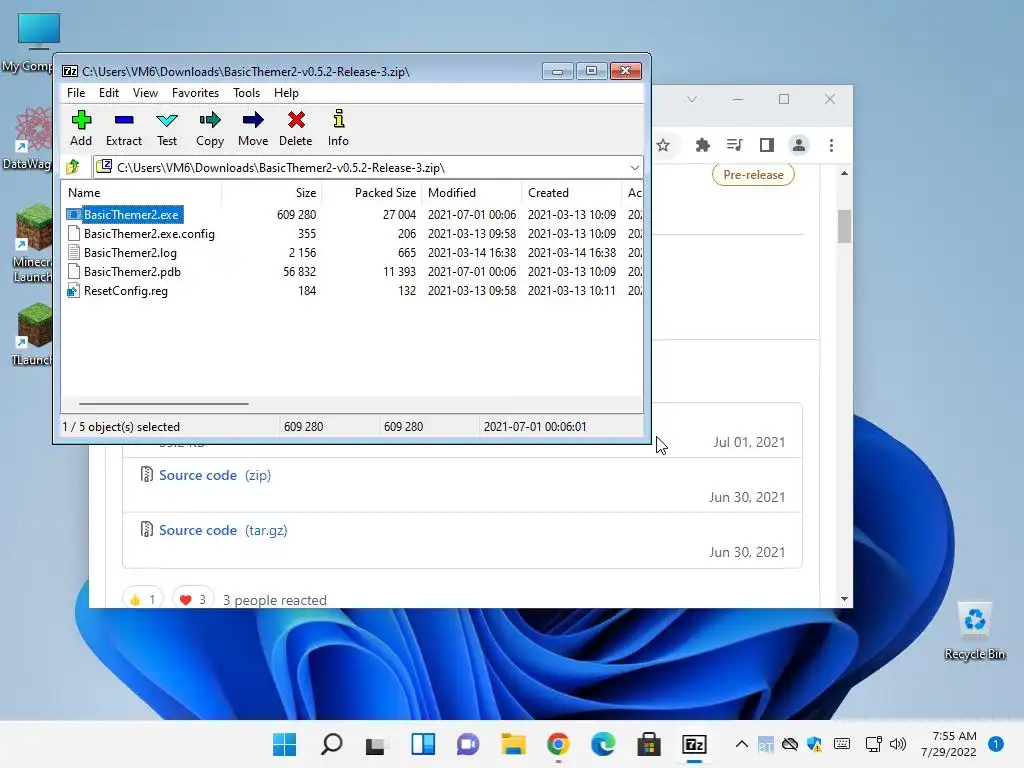This screenshot has width=1024, height=768.
Task: Expand the 7-Zip address path dropdown
Action: [634, 168]
